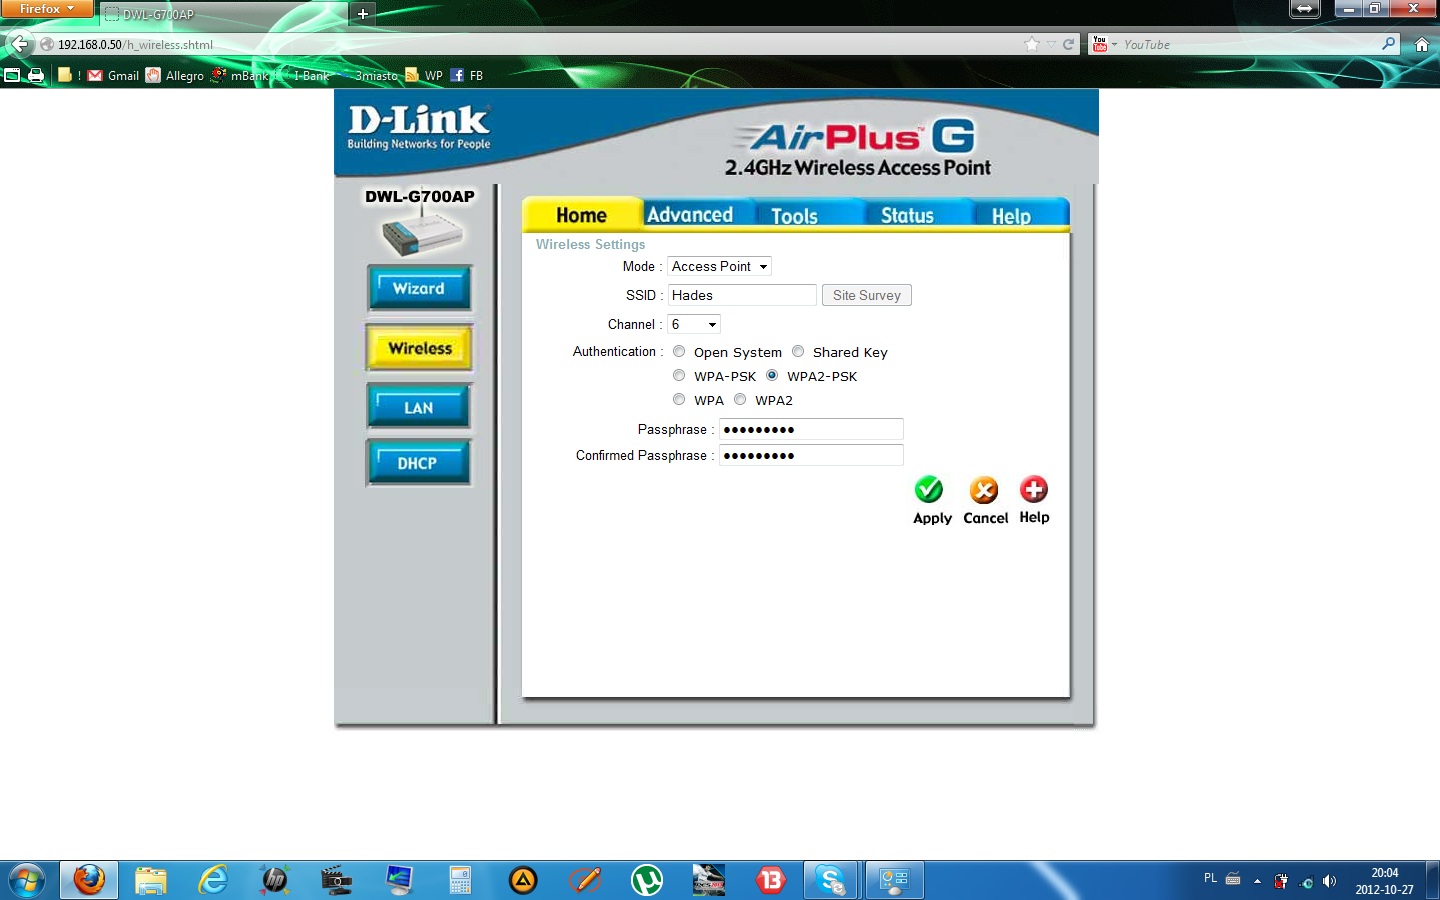Click the D-Link logo
Image resolution: width=1440 pixels, height=900 pixels.
coord(419,127)
